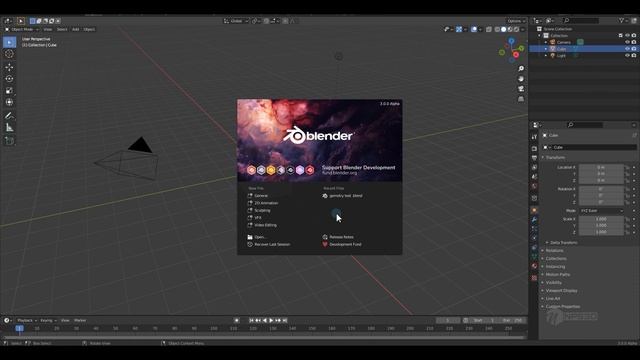Click the outliner filter funnel icon
This screenshot has width=640, height=360.
tap(622, 20)
